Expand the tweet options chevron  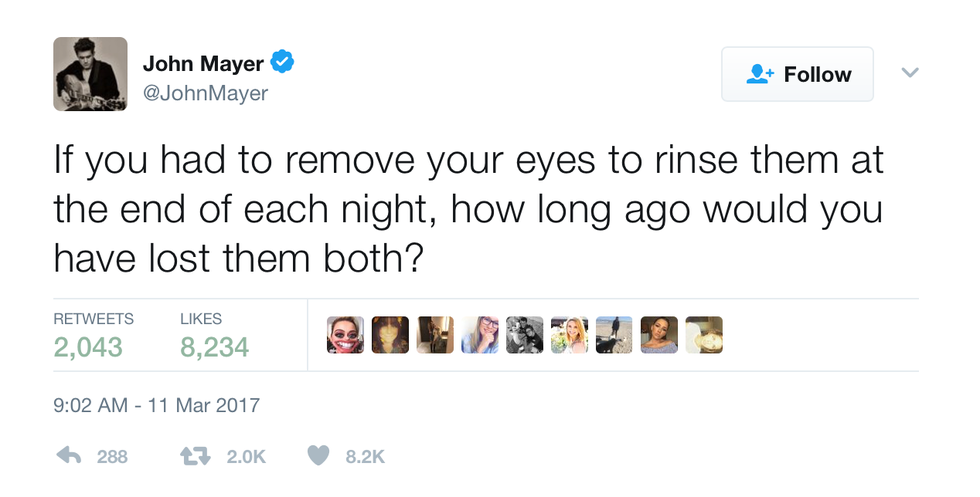909,73
